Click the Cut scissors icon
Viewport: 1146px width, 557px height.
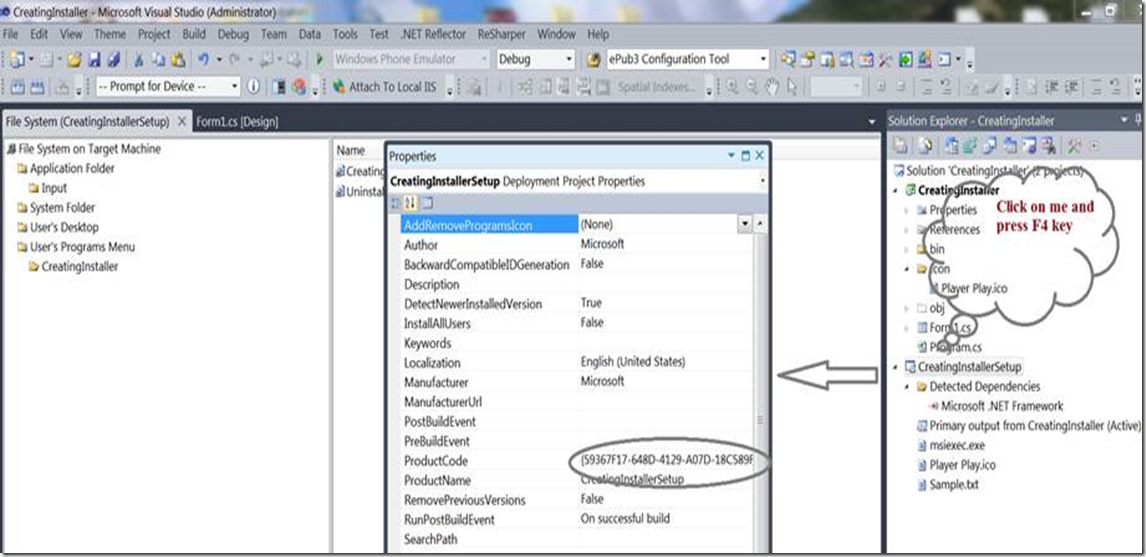[x=140, y=60]
